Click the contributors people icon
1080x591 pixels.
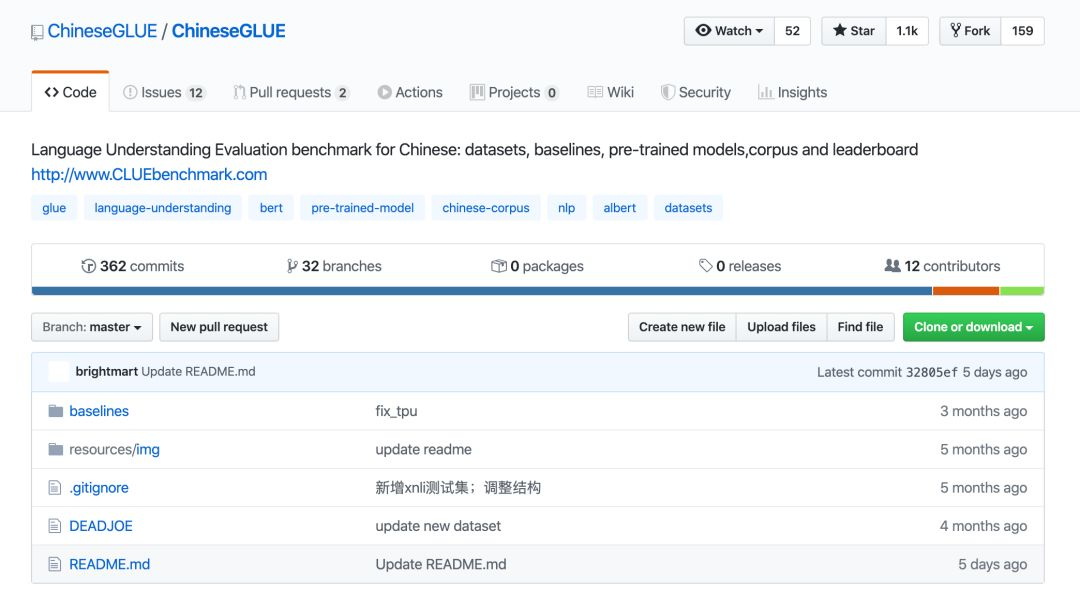pyautogui.click(x=892, y=265)
